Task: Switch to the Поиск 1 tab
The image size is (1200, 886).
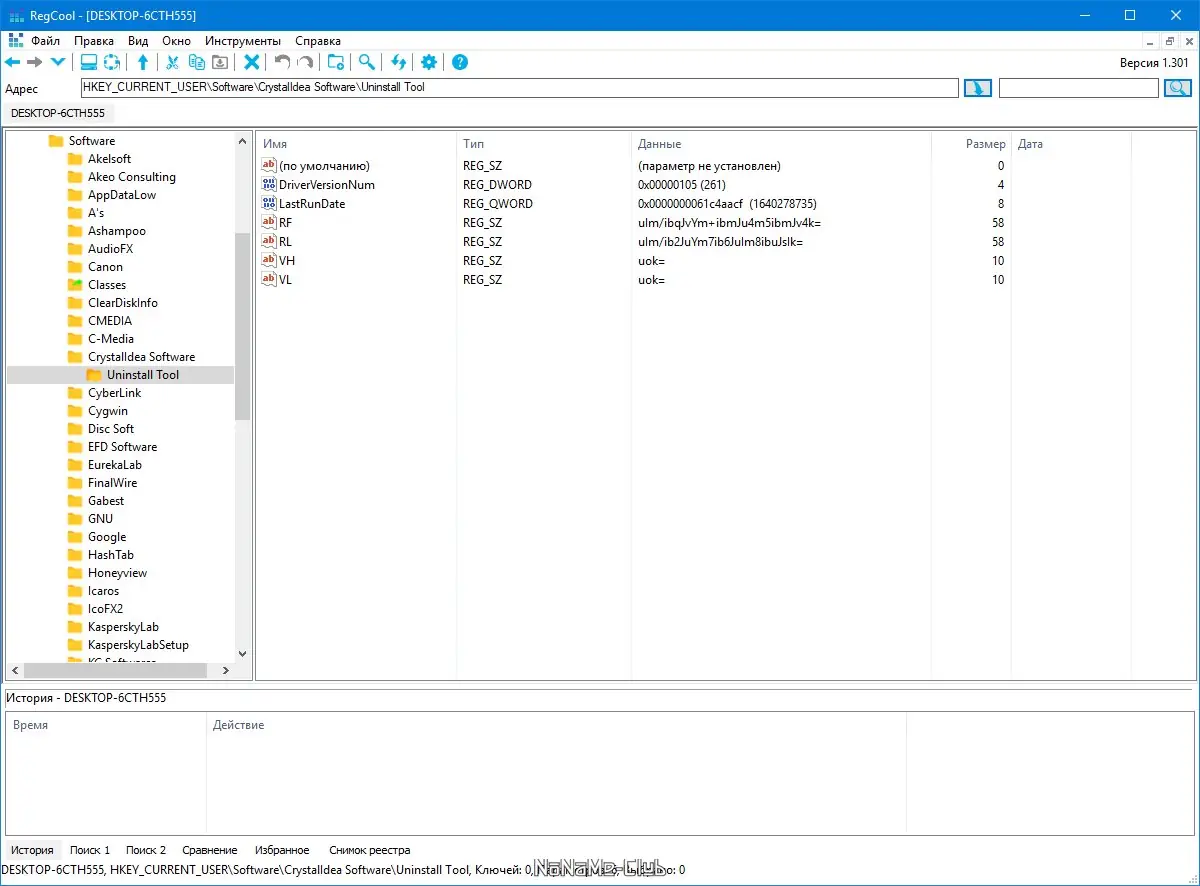Action: point(90,850)
